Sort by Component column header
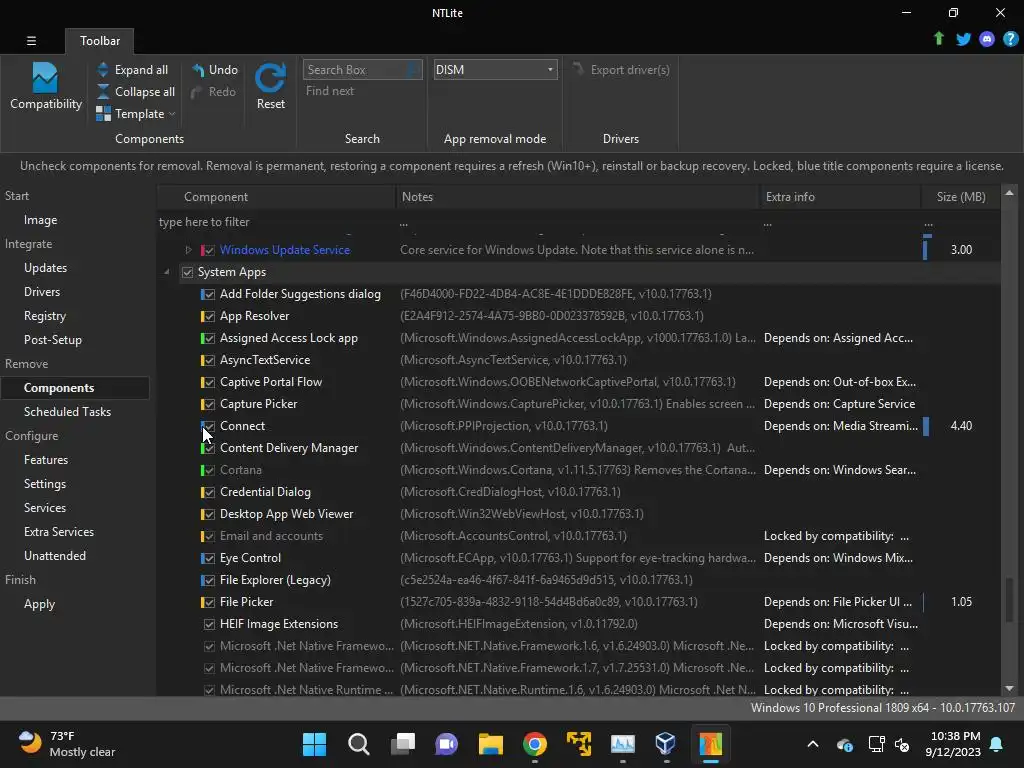 pyautogui.click(x=277, y=197)
